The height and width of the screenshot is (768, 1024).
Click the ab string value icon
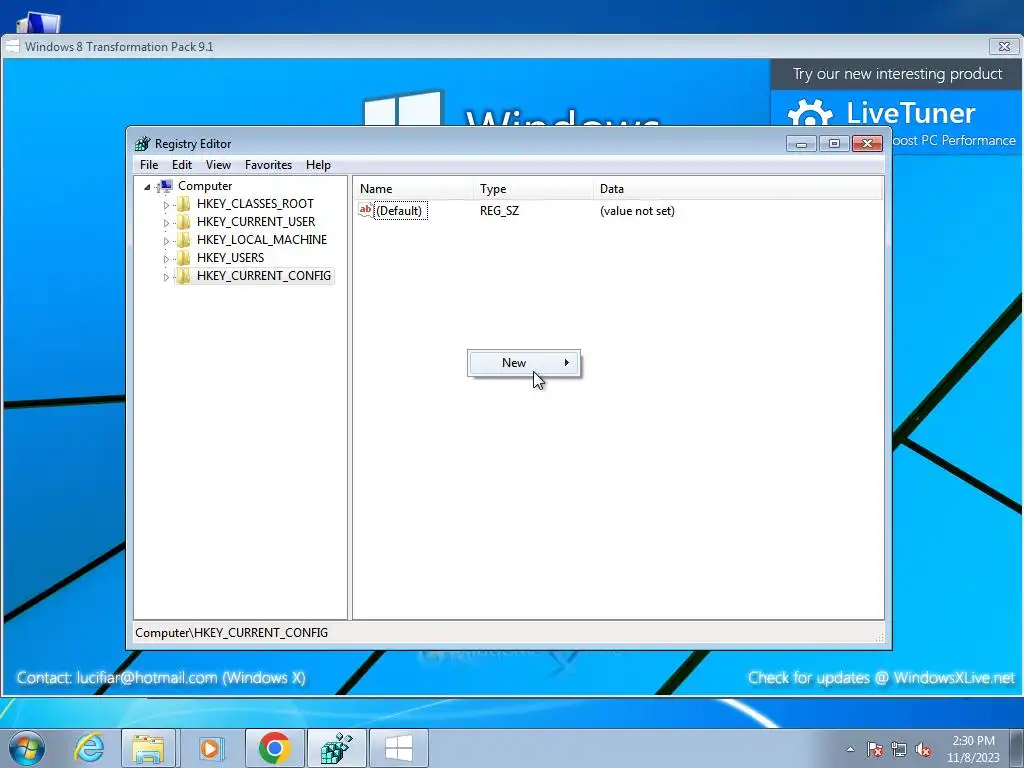(x=366, y=210)
